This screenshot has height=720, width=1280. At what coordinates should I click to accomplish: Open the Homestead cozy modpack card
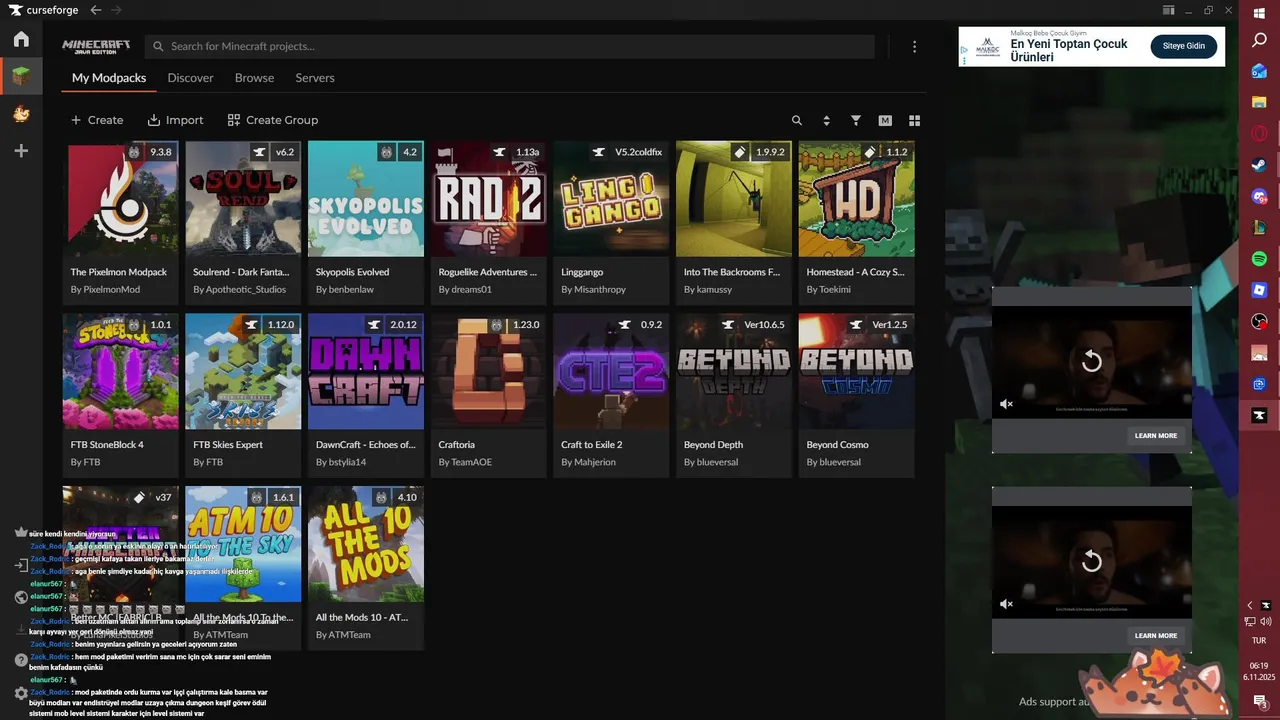click(856, 222)
